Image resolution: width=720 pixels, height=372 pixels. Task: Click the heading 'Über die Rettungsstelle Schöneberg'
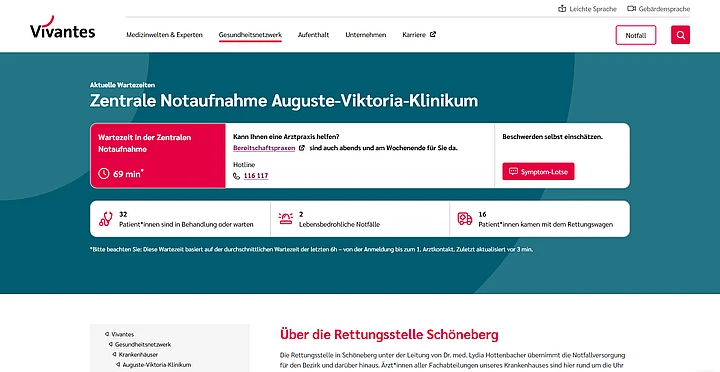(x=389, y=334)
